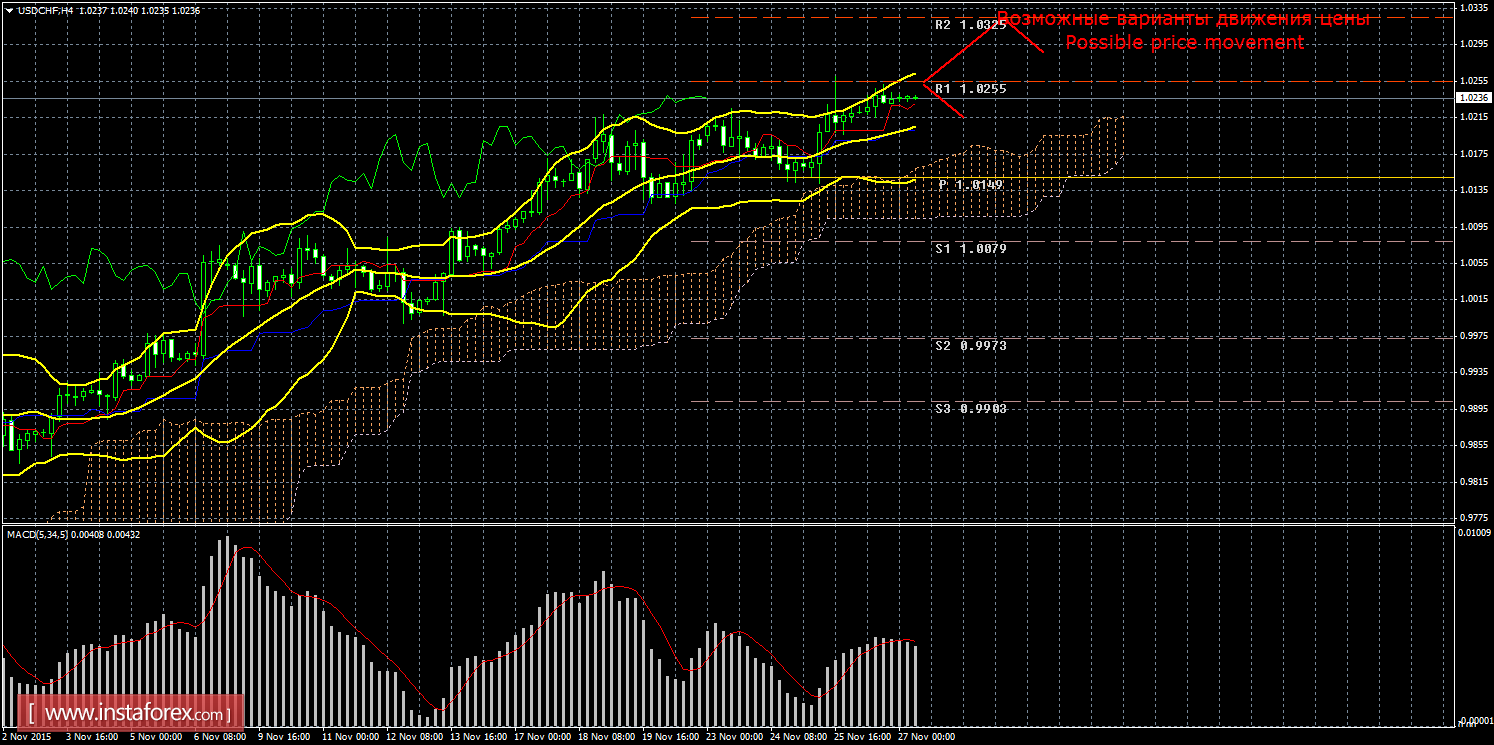Click 1.0175 on the price axis
Viewport: 1494px width, 745px height.
click(1474, 153)
